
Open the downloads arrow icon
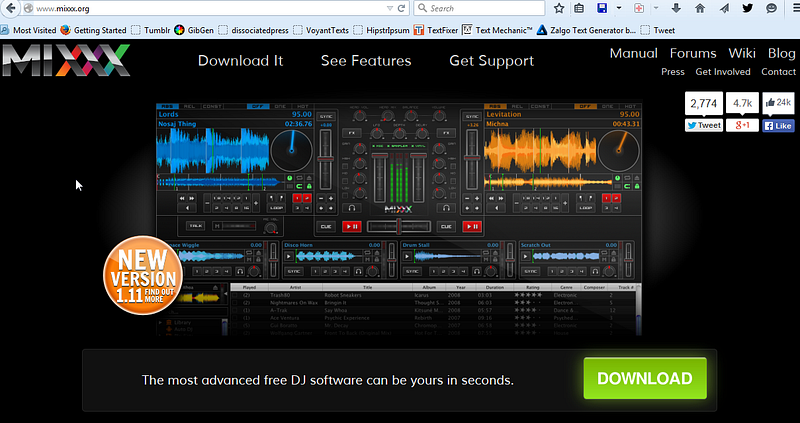677,8
